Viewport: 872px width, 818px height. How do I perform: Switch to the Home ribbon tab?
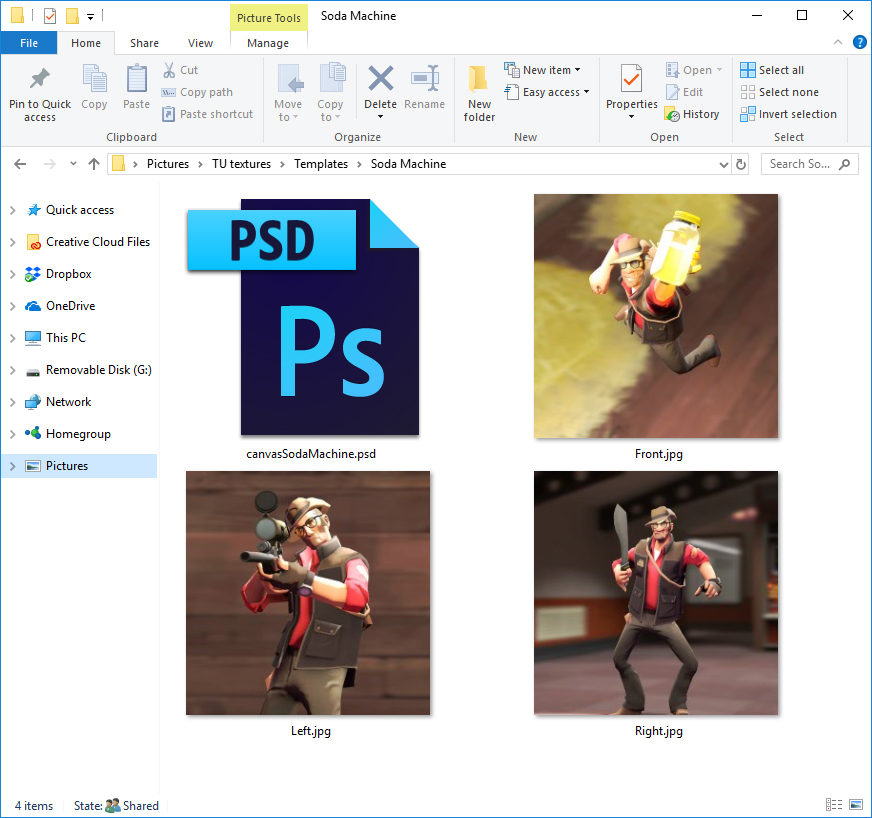(x=86, y=43)
